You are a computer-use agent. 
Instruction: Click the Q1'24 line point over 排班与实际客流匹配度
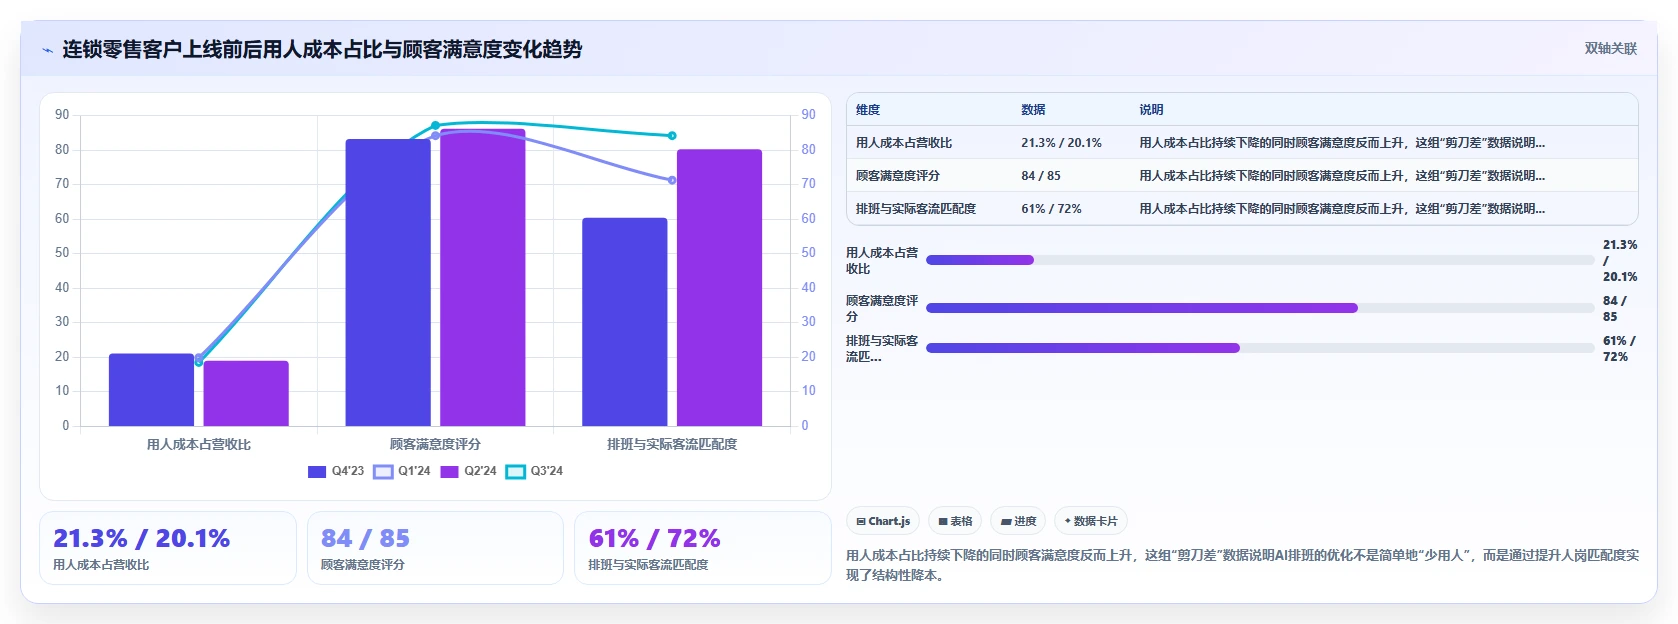(x=672, y=181)
